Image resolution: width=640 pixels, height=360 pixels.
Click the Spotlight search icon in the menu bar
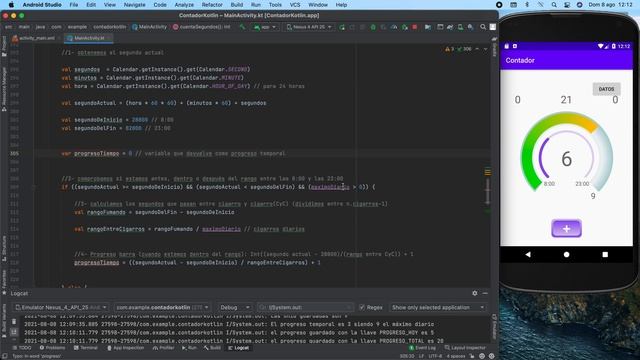click(x=554, y=5)
